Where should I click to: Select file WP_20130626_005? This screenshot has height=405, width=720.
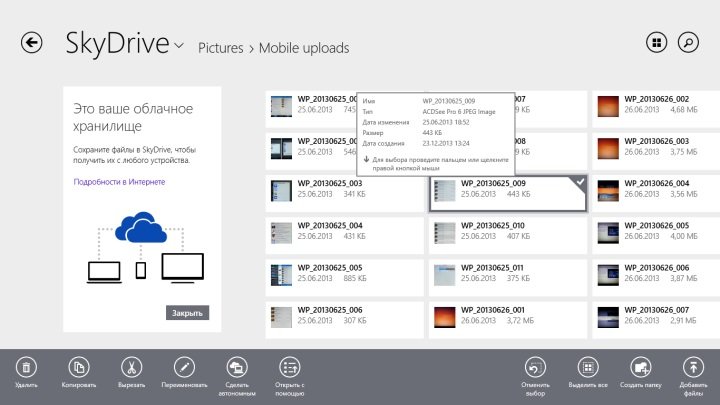[x=656, y=236]
